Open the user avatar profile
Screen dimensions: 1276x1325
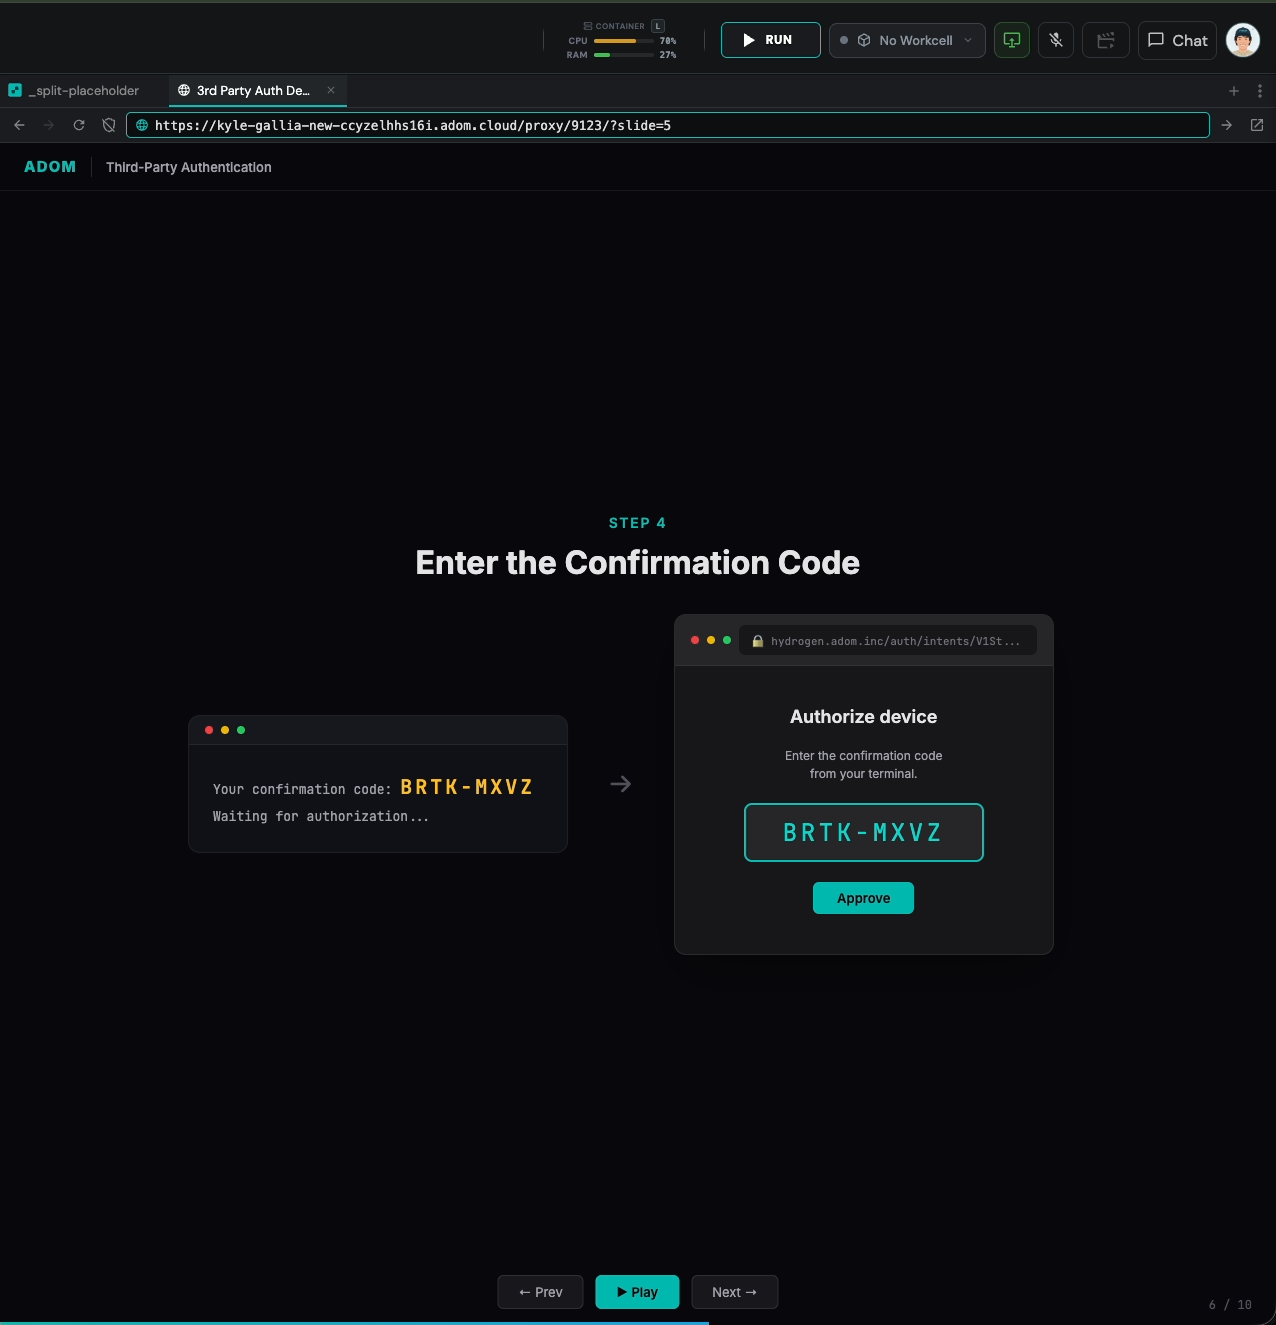click(x=1243, y=40)
